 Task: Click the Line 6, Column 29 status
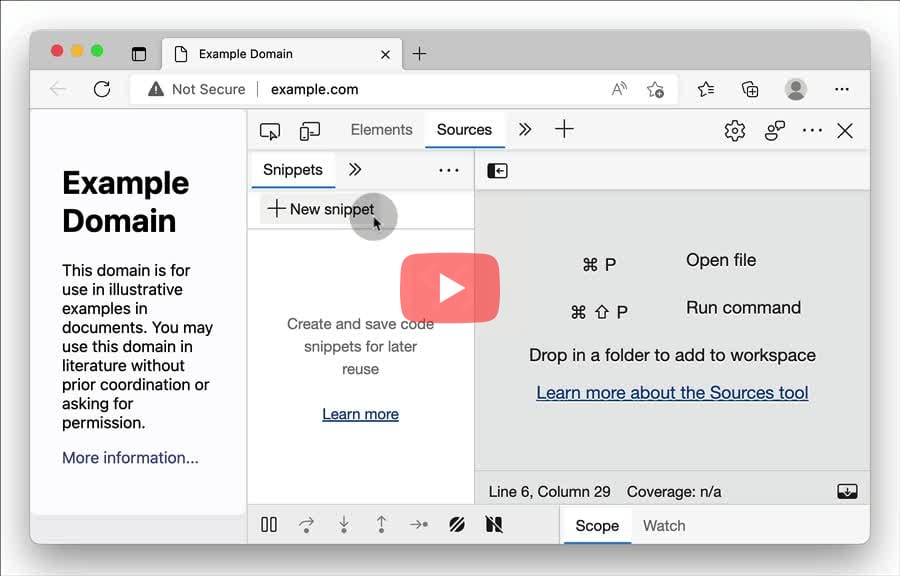tap(549, 492)
